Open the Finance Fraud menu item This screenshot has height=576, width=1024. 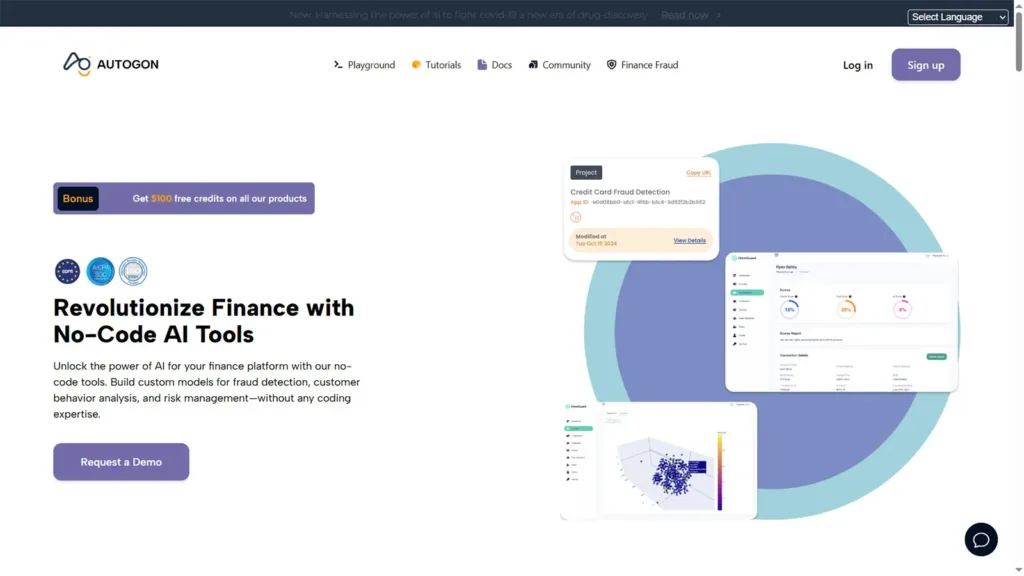pos(643,65)
